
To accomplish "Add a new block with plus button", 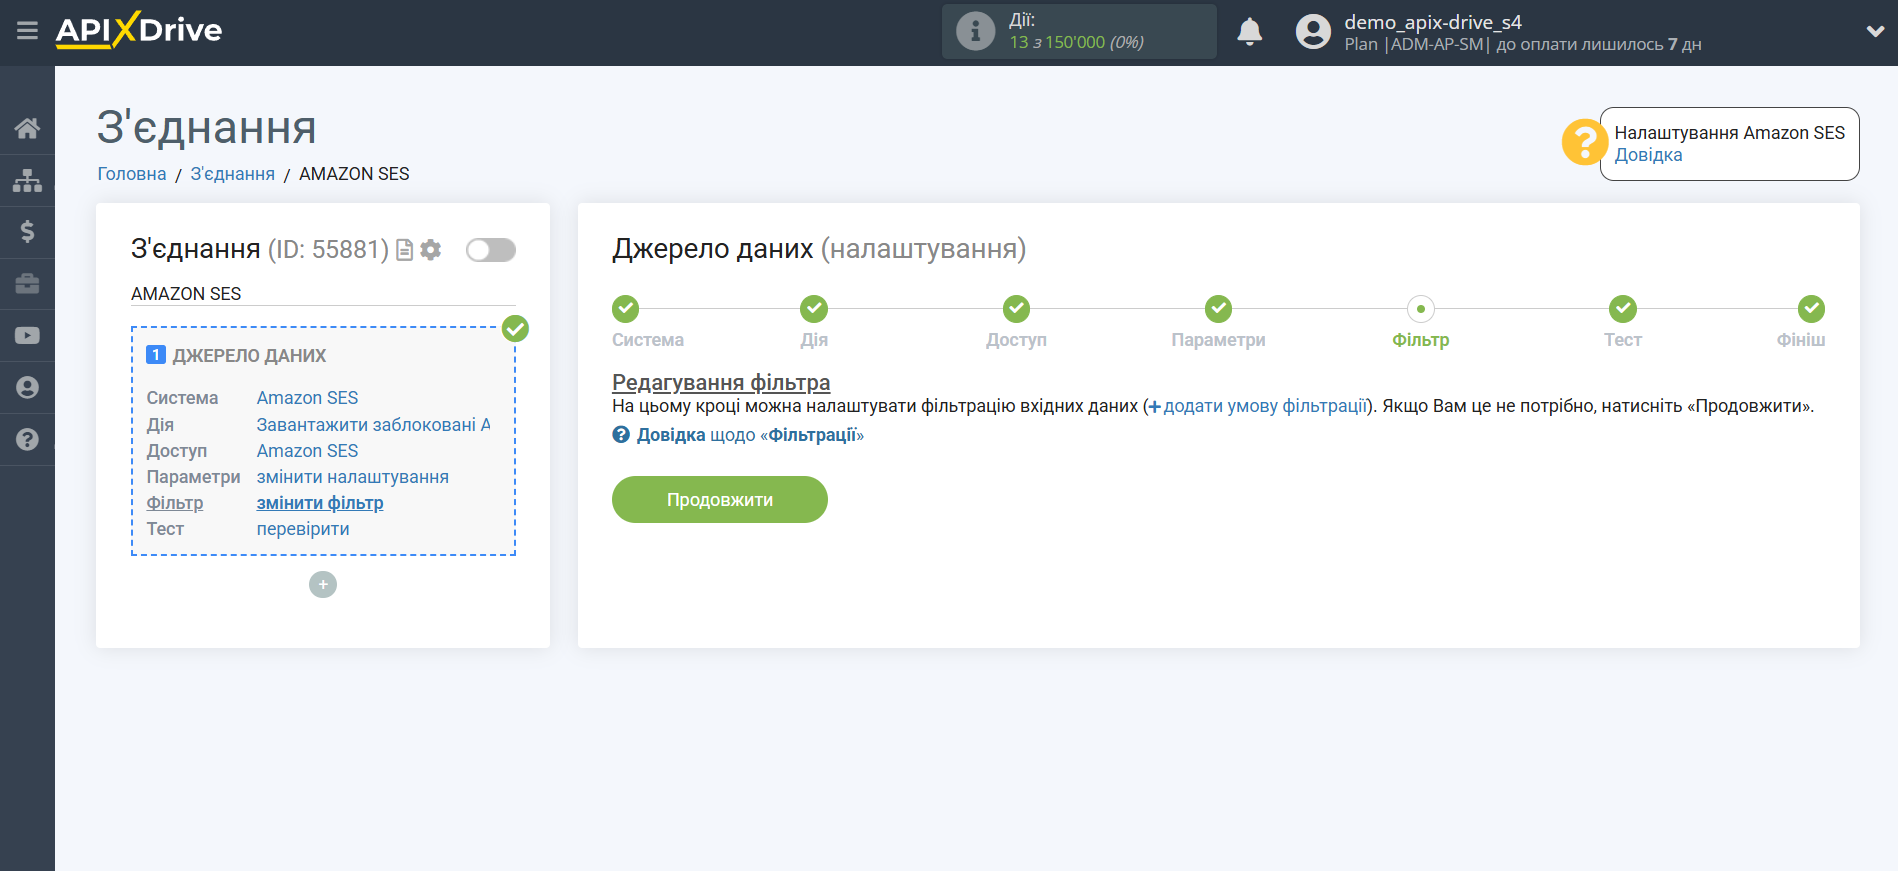I will (323, 585).
